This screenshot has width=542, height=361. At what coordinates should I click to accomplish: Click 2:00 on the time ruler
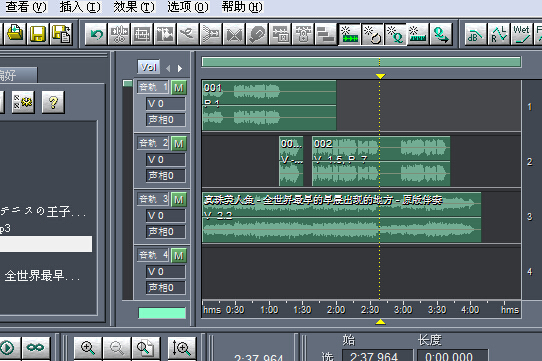336,309
